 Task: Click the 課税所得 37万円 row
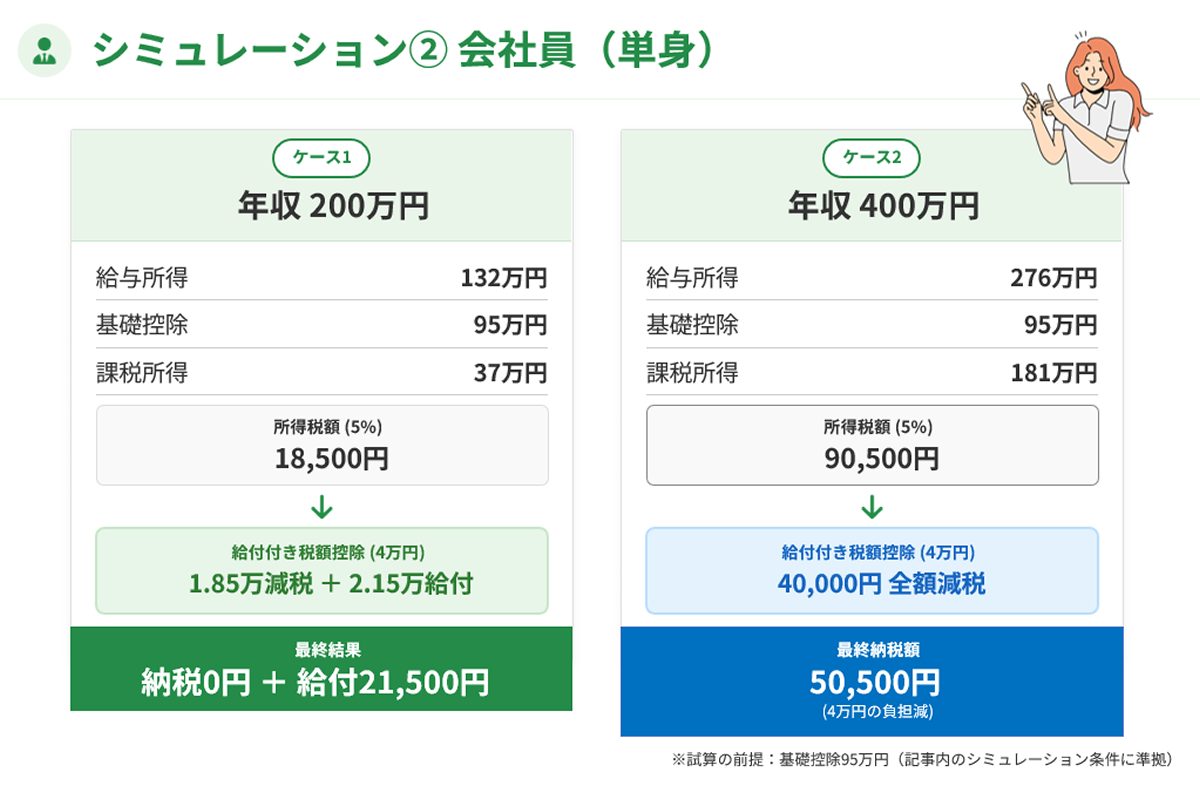pyautogui.click(x=322, y=373)
